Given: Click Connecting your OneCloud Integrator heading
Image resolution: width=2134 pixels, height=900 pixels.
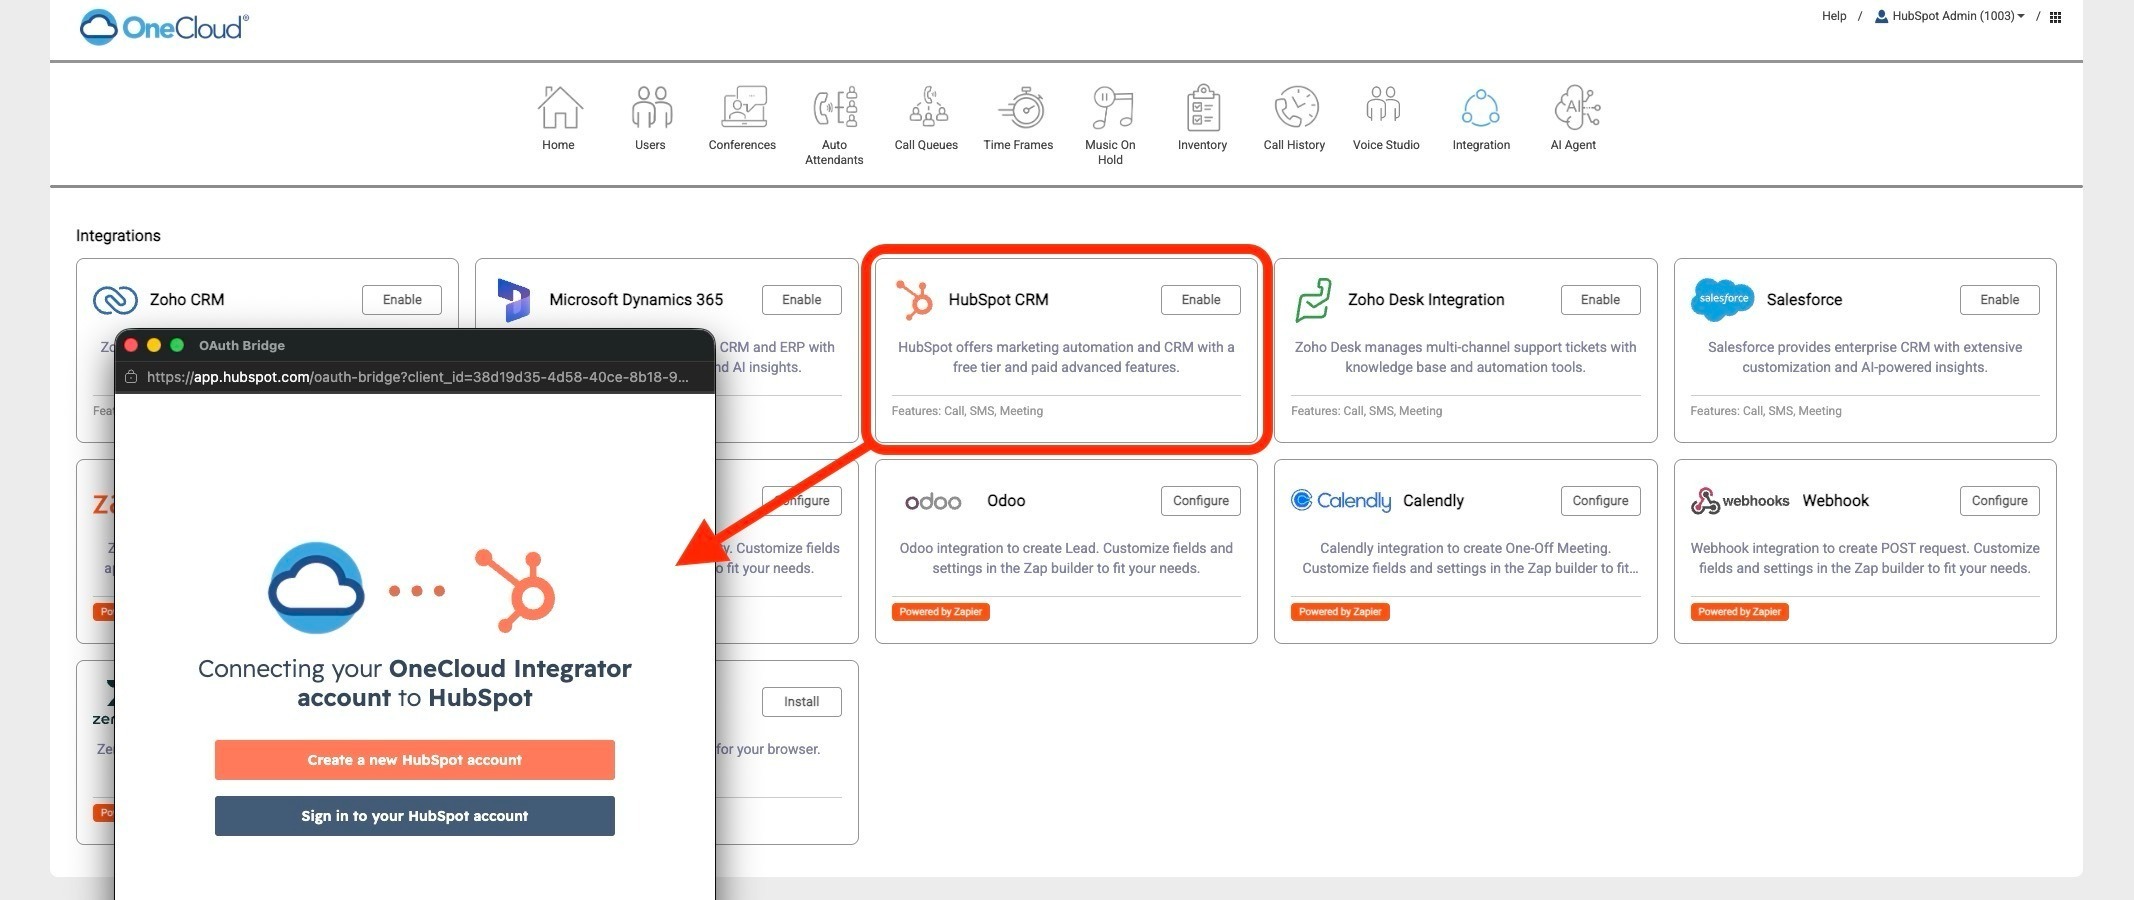Looking at the screenshot, I should click(415, 683).
